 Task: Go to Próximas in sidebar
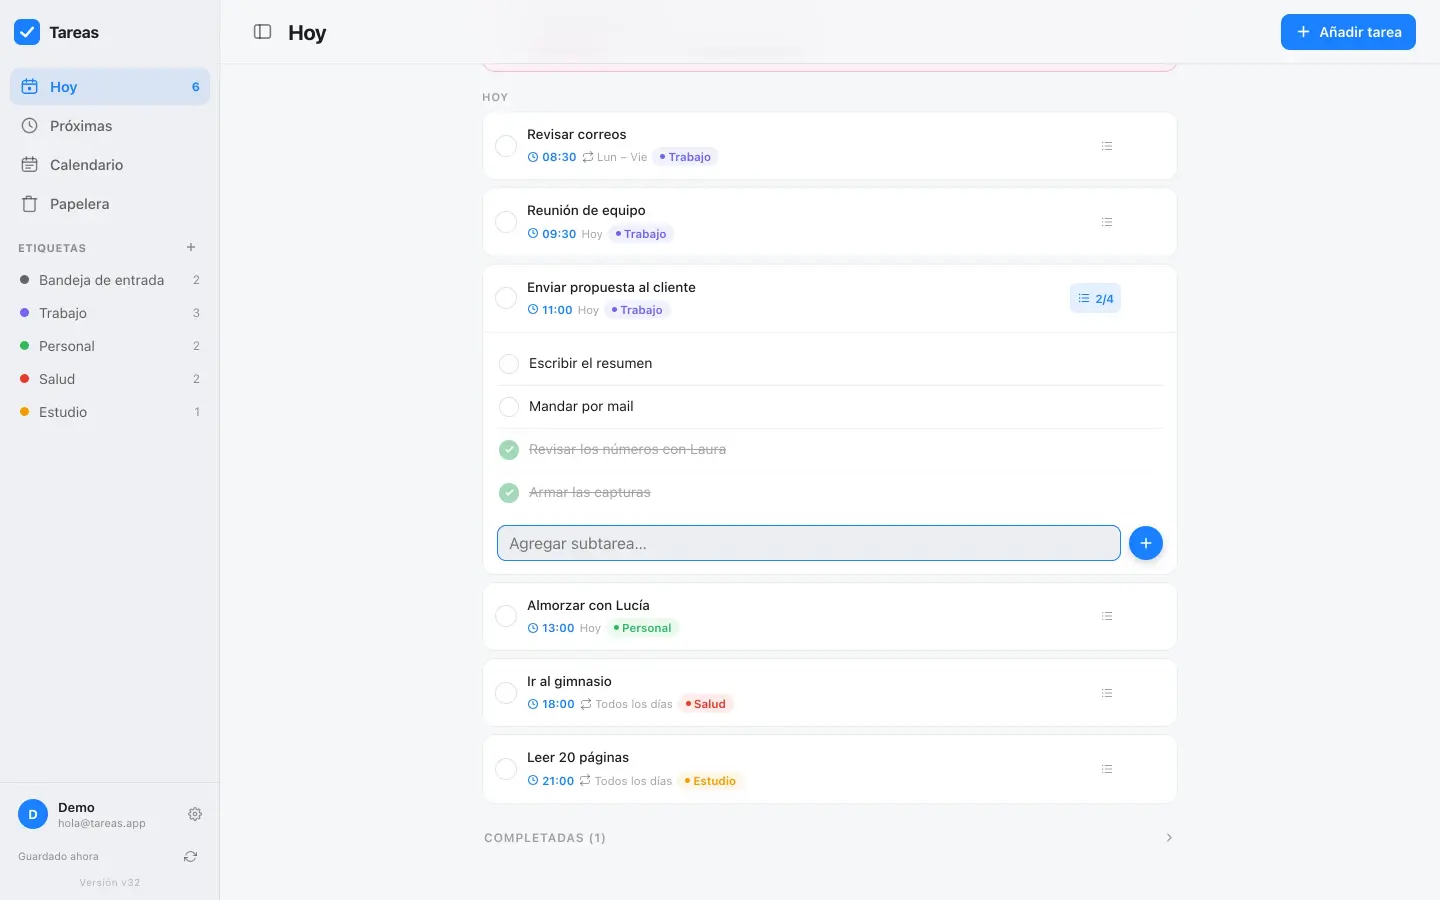point(110,126)
